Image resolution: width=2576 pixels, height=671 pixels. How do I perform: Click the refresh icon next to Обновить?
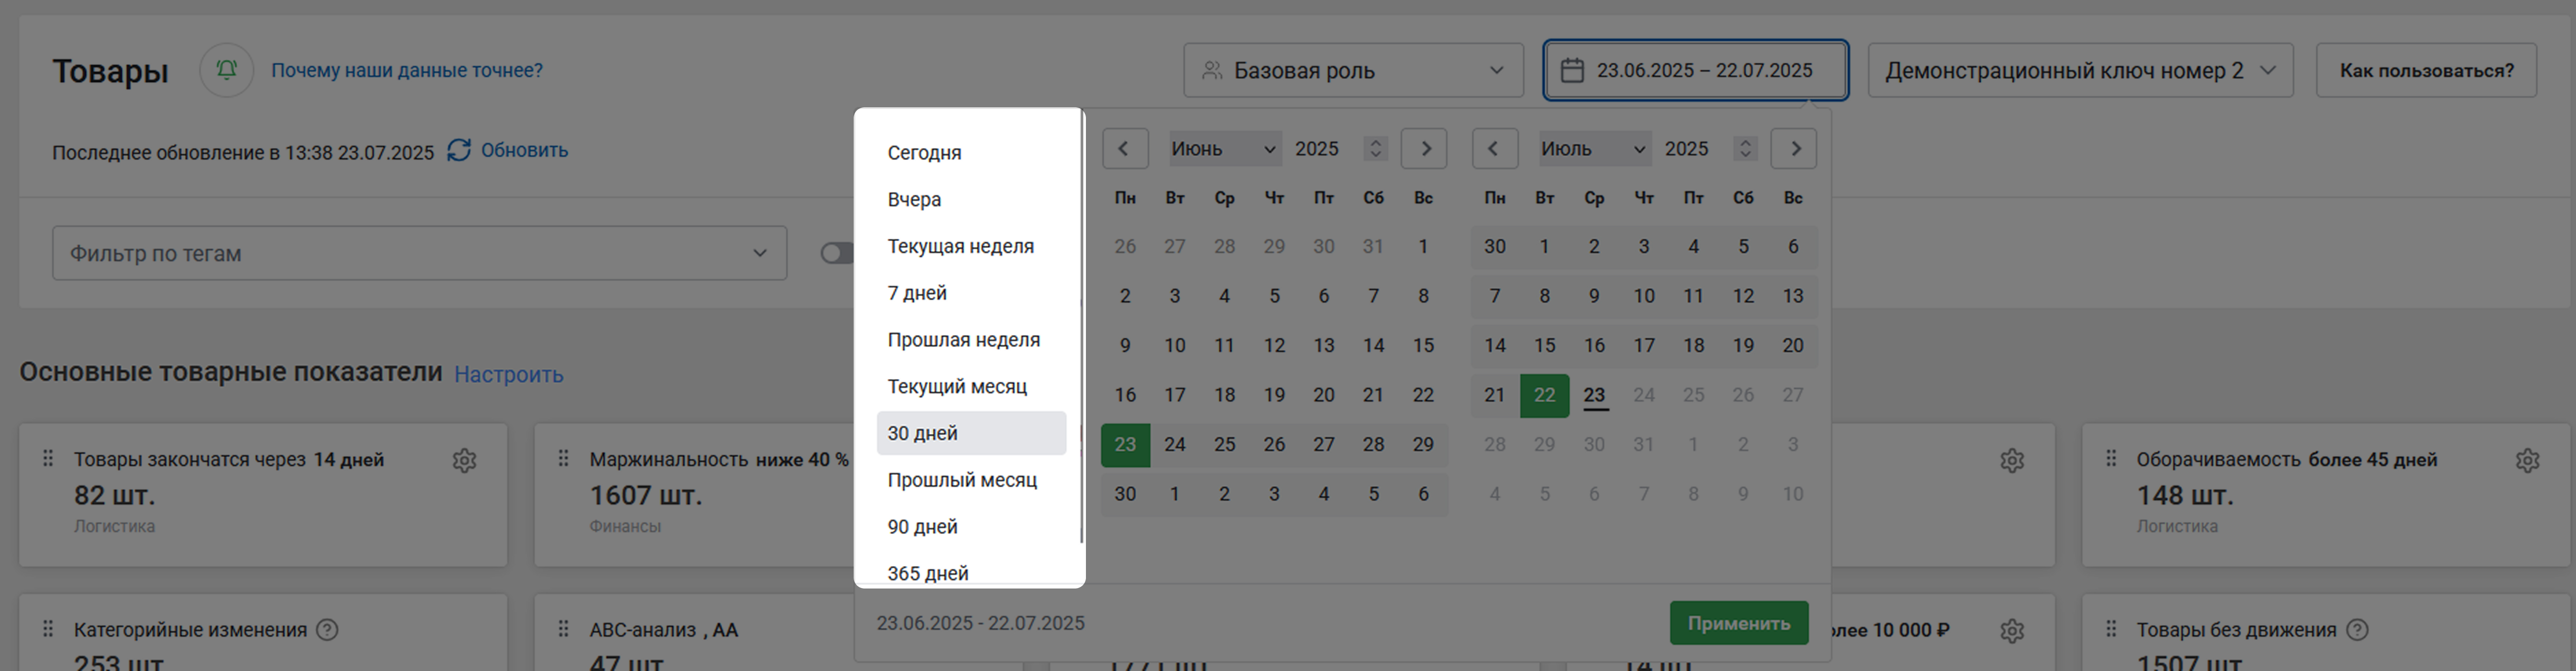point(459,150)
